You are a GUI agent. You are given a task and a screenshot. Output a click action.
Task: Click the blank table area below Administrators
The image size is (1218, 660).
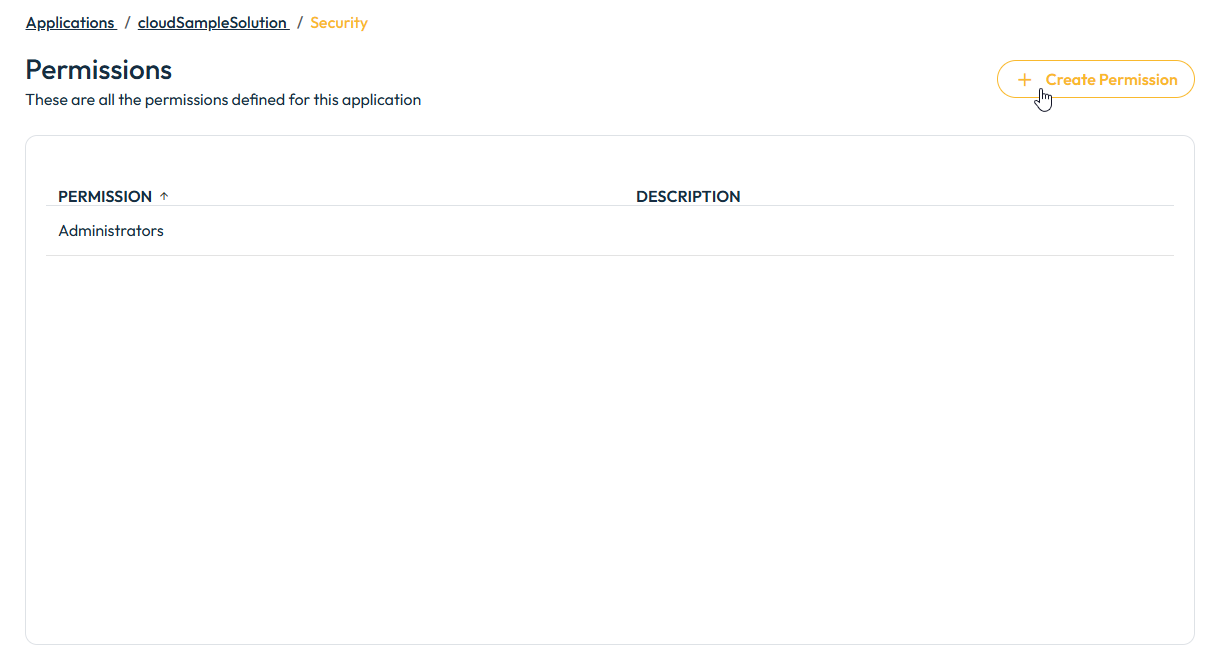point(608,440)
